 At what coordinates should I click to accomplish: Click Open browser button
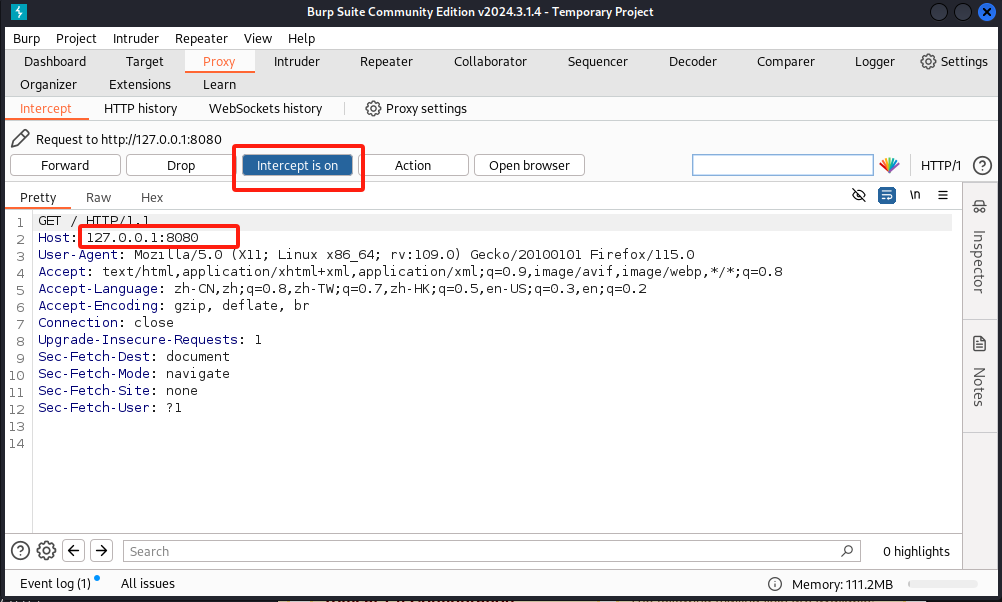(x=529, y=166)
